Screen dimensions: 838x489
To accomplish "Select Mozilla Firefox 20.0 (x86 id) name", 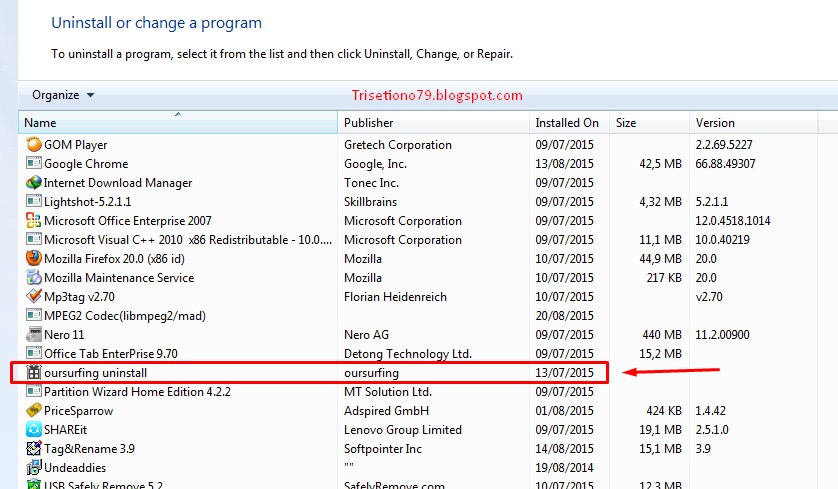I will click(x=114, y=259).
